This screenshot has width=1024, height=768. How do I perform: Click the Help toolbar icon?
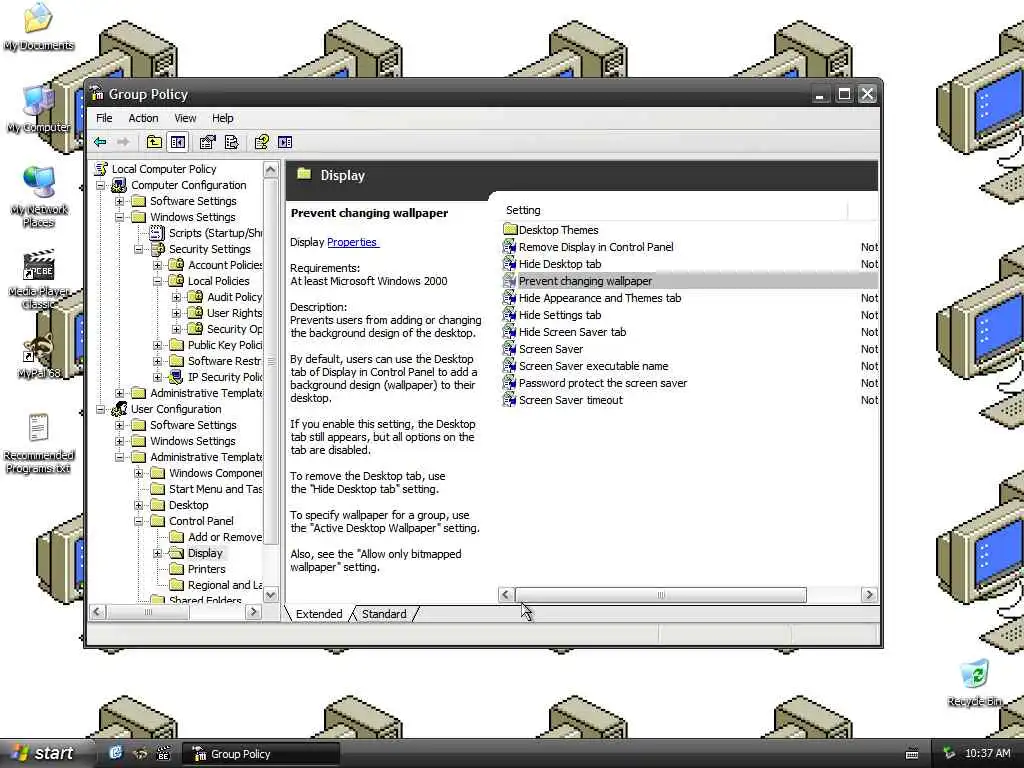point(262,142)
